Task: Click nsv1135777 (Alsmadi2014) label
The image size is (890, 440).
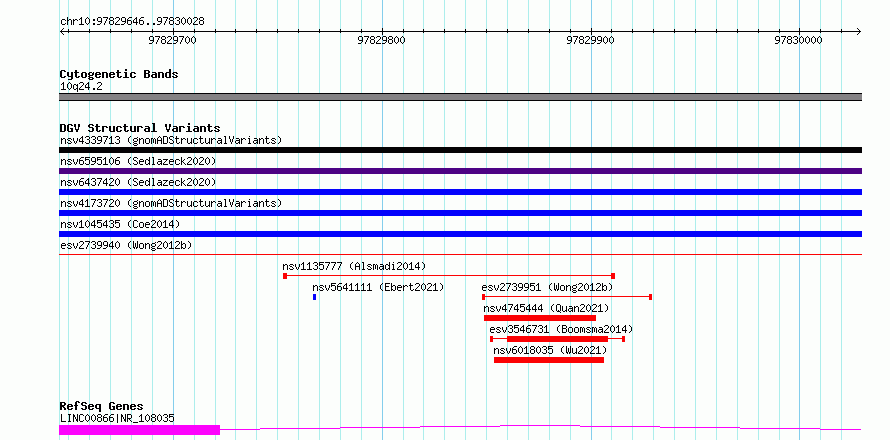Action: click(354, 266)
